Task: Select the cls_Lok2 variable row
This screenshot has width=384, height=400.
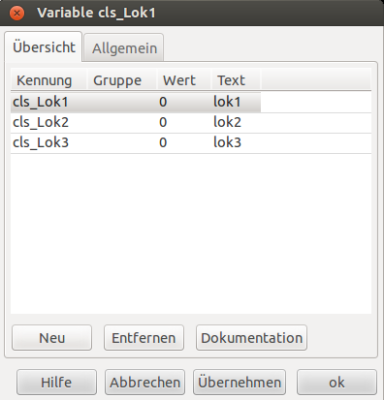Action: pyautogui.click(x=191, y=123)
